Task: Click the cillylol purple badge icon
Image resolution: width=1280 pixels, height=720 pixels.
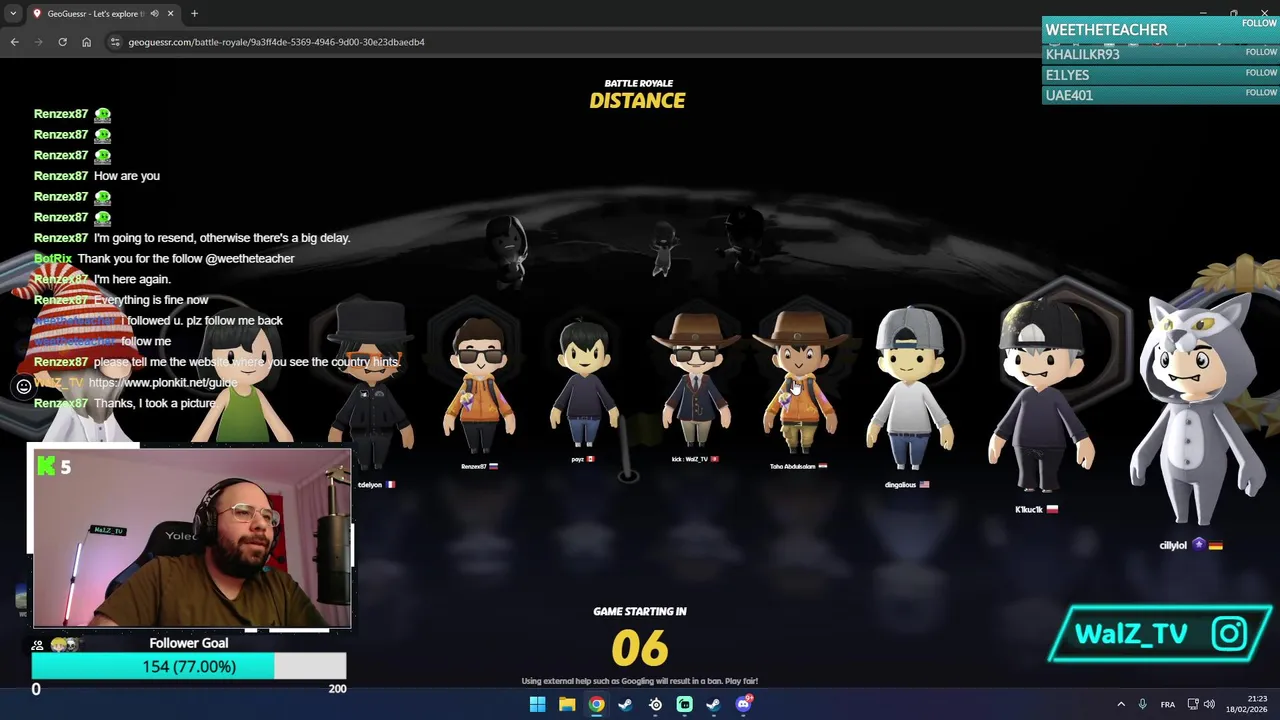Action: point(1198,545)
